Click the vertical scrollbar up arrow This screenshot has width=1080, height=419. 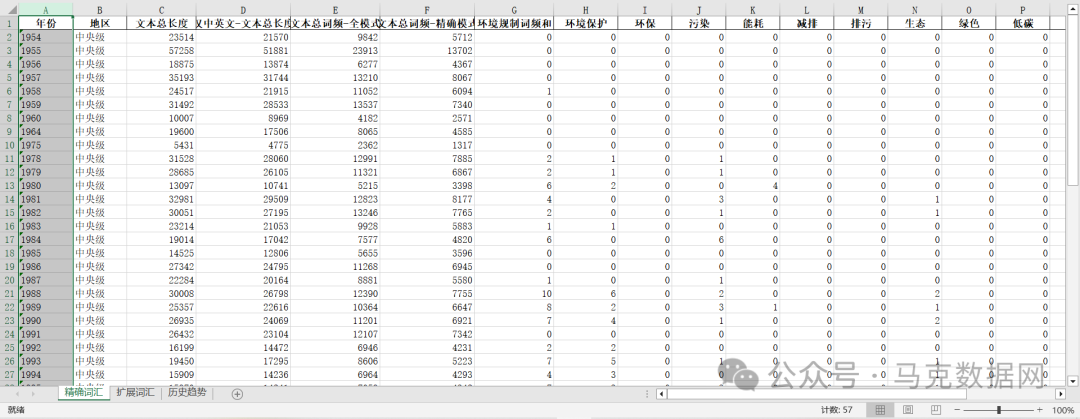point(1072,8)
